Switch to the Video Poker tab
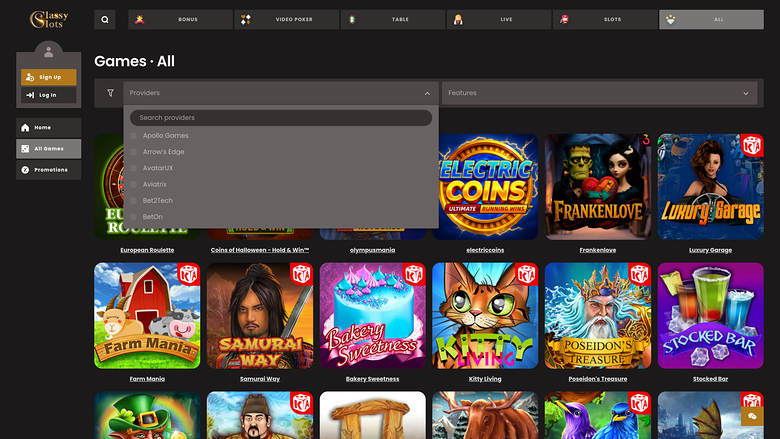Viewport: 780px width, 439px height. pyautogui.click(x=287, y=19)
